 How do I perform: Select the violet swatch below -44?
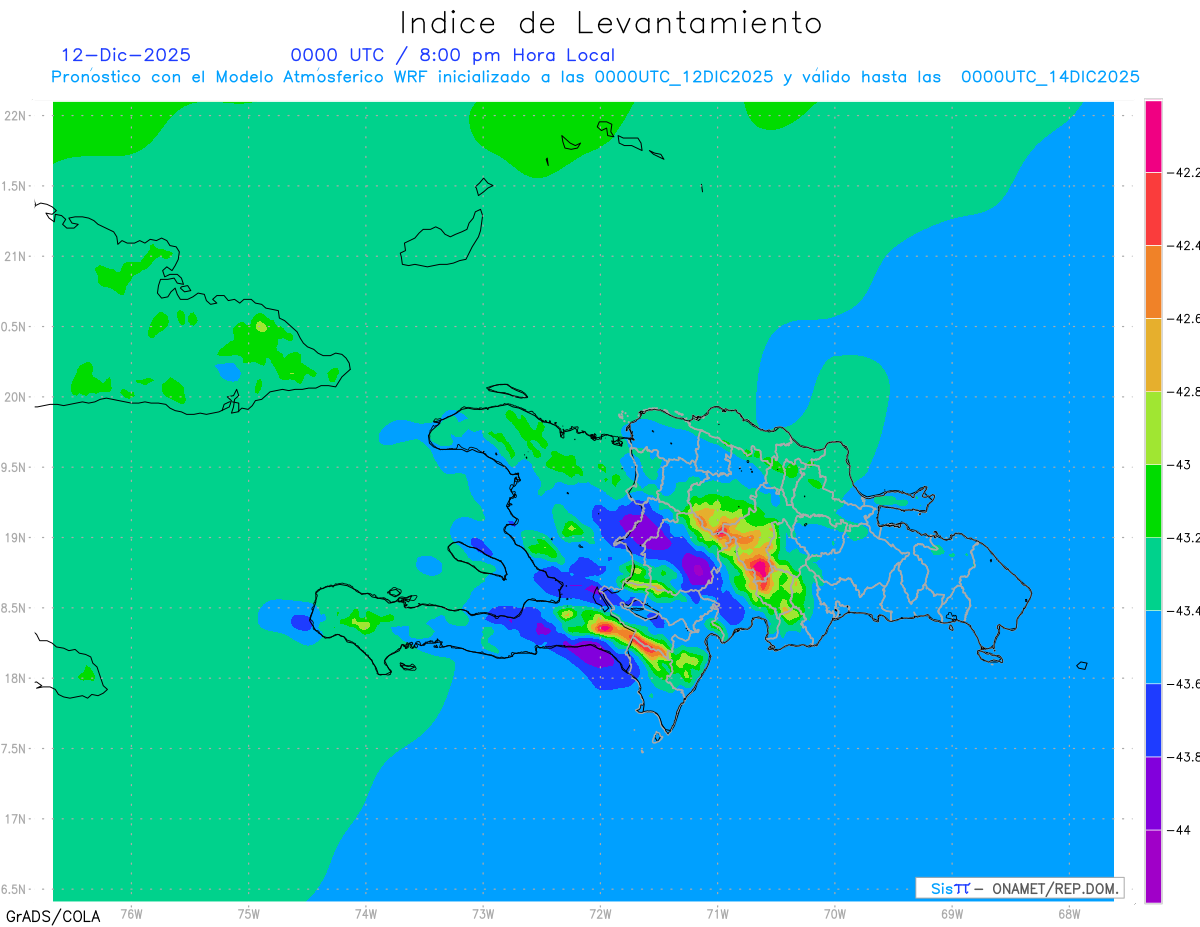[1153, 865]
